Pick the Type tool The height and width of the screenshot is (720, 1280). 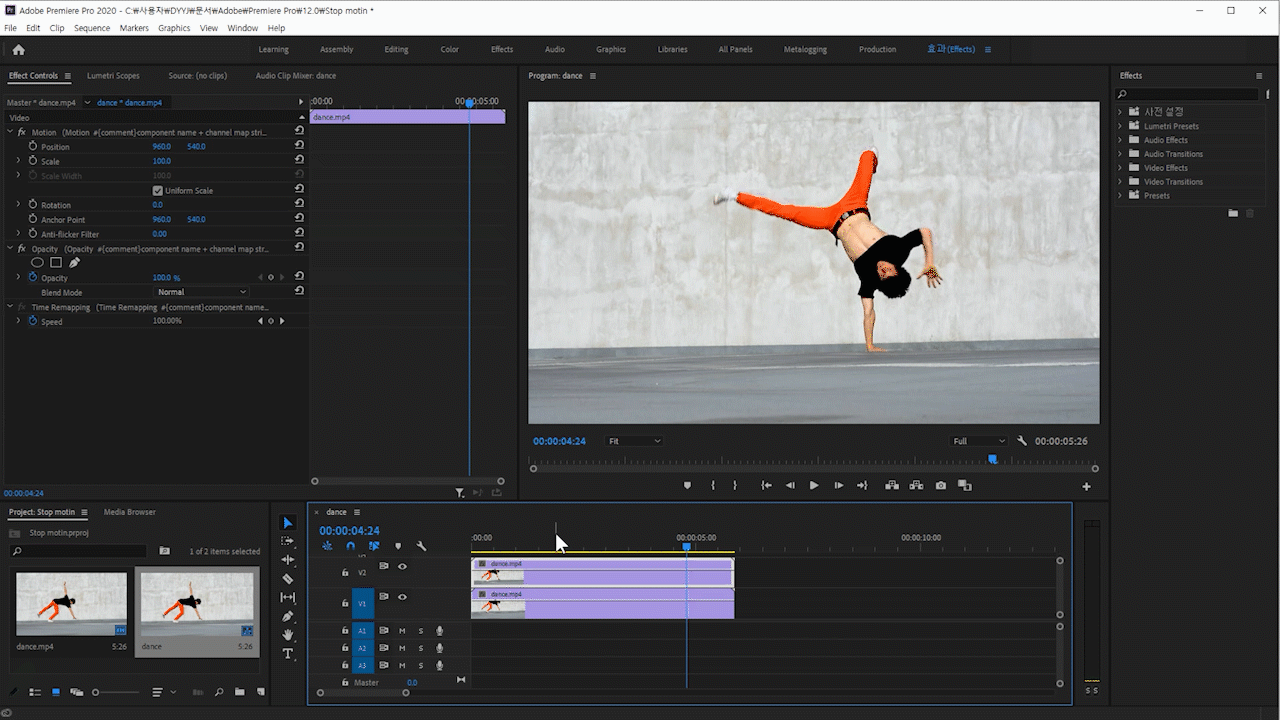pos(288,654)
